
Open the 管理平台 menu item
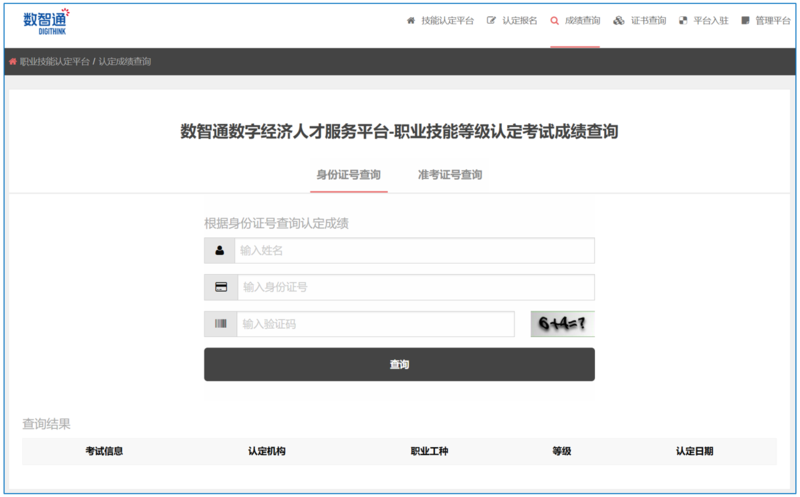(x=772, y=20)
